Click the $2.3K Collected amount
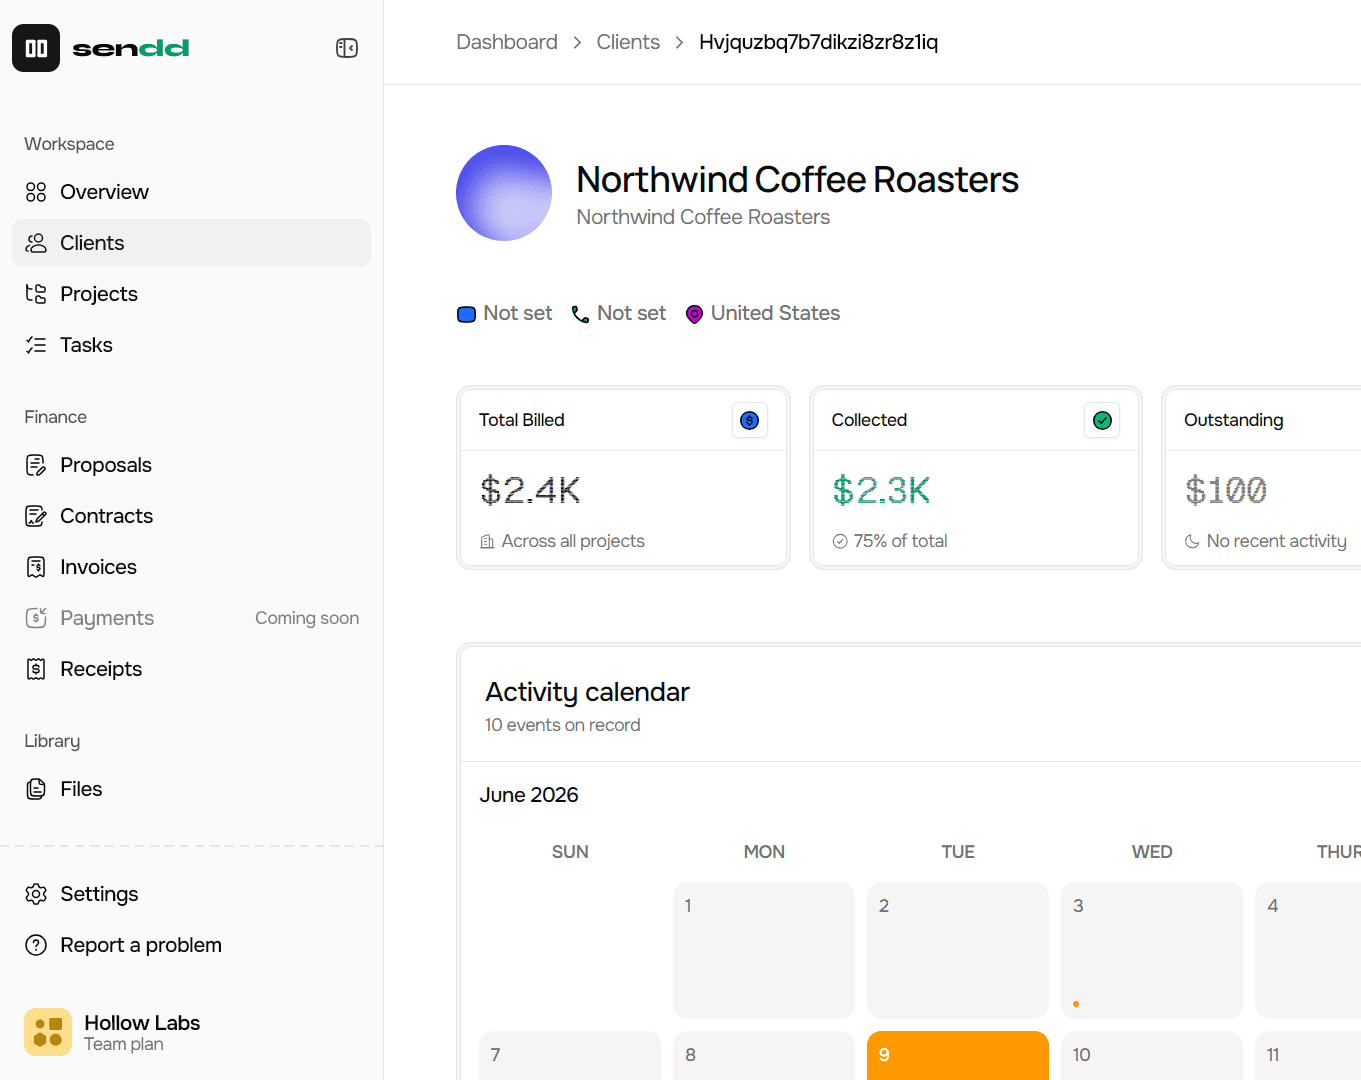Image resolution: width=1361 pixels, height=1080 pixels. pos(881,491)
